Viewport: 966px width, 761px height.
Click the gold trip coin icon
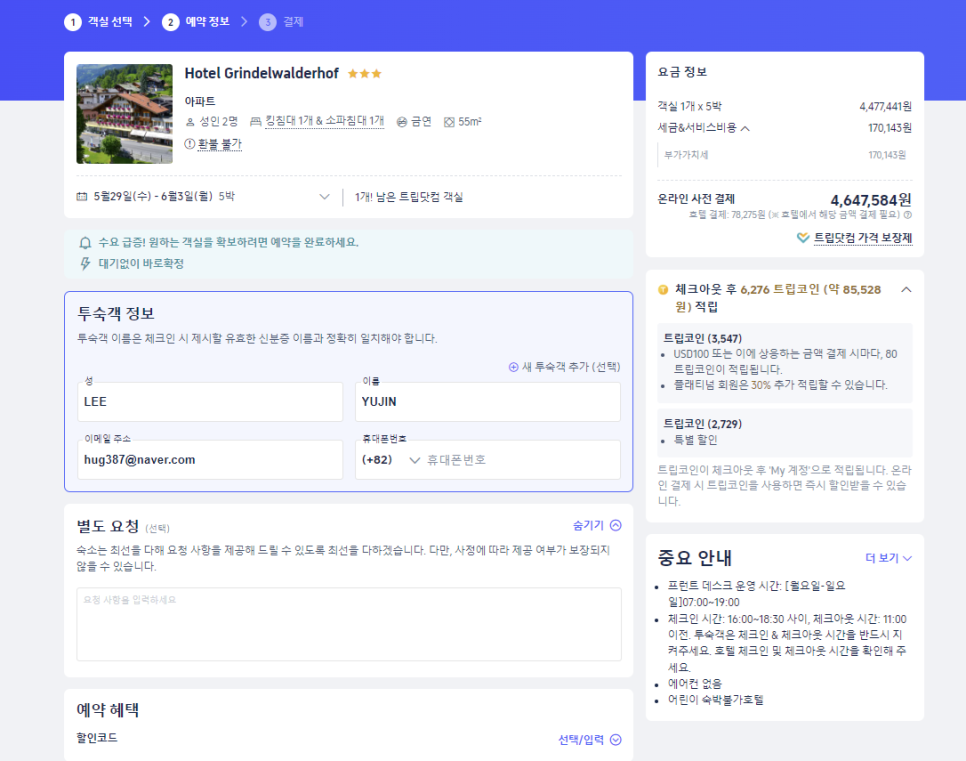(x=664, y=290)
